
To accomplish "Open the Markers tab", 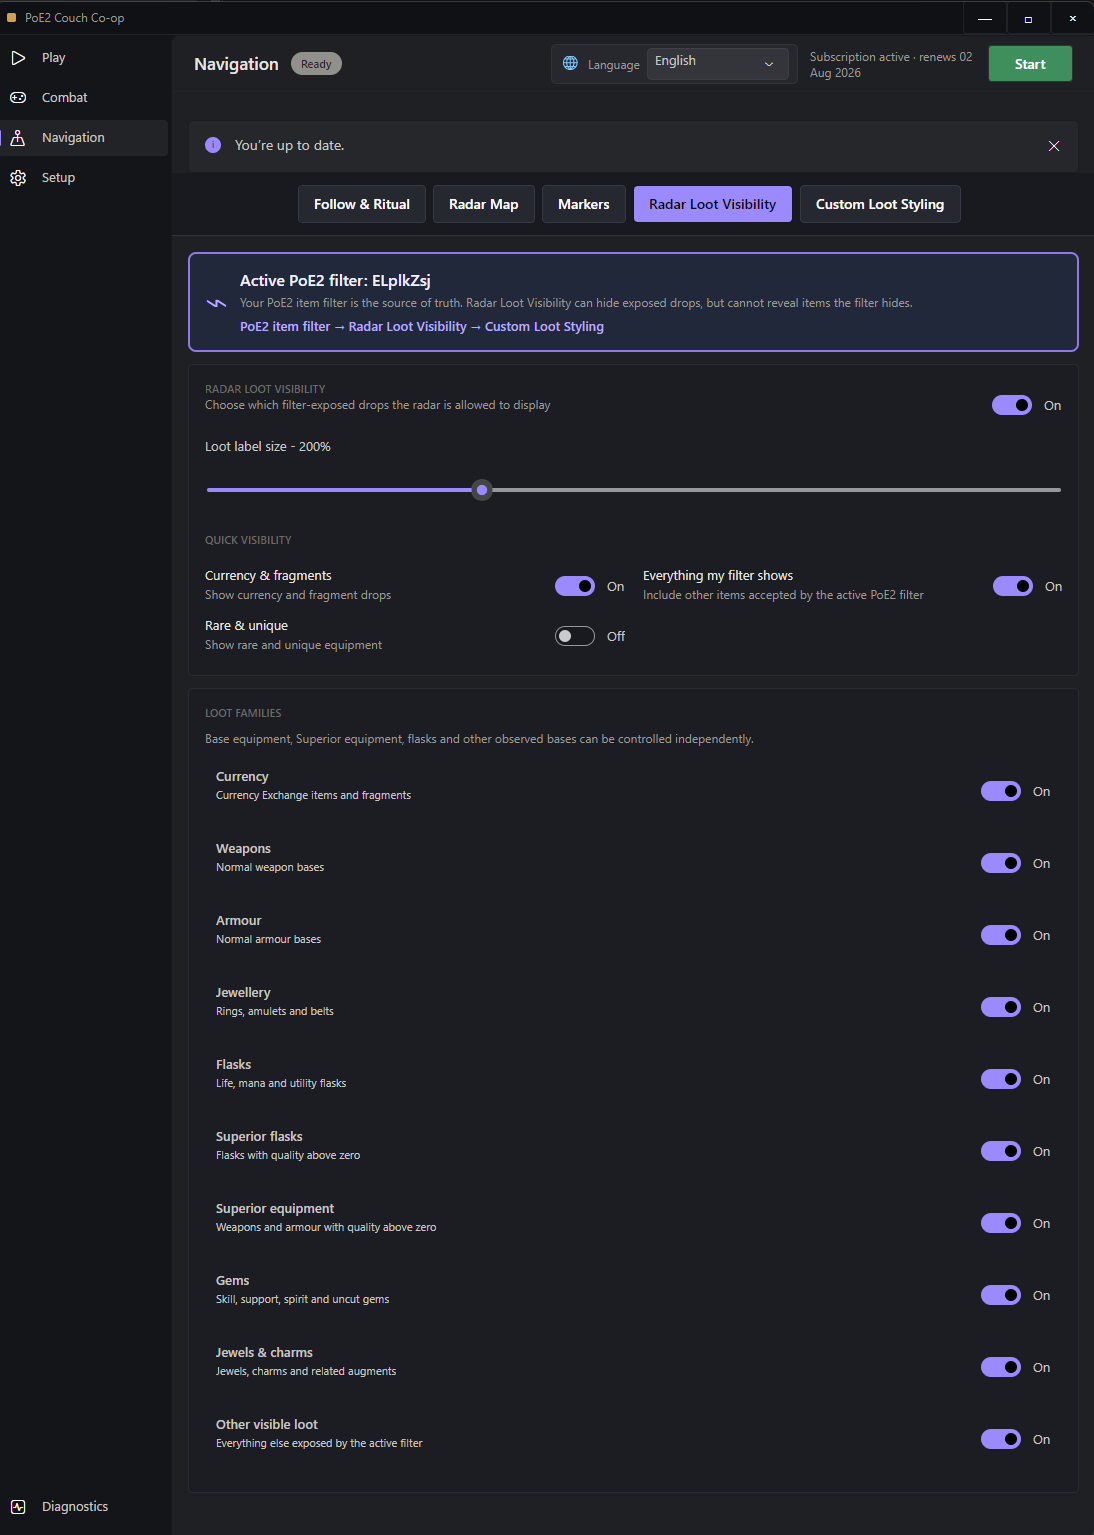I will coord(584,204).
